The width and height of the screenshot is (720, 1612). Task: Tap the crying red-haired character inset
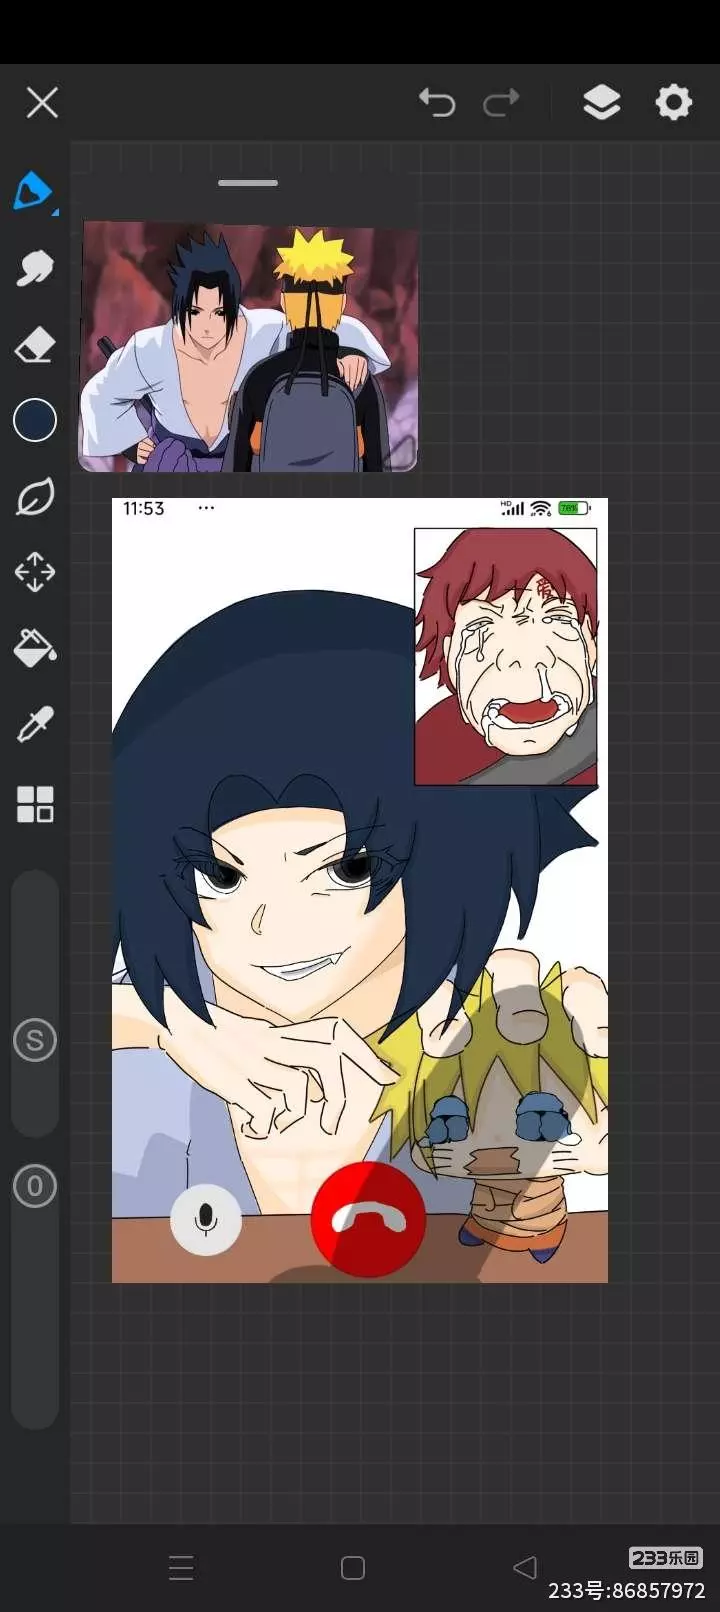pos(506,657)
